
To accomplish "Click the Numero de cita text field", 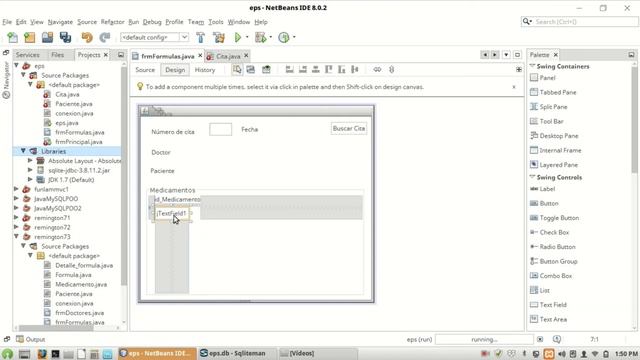I will [x=220, y=129].
